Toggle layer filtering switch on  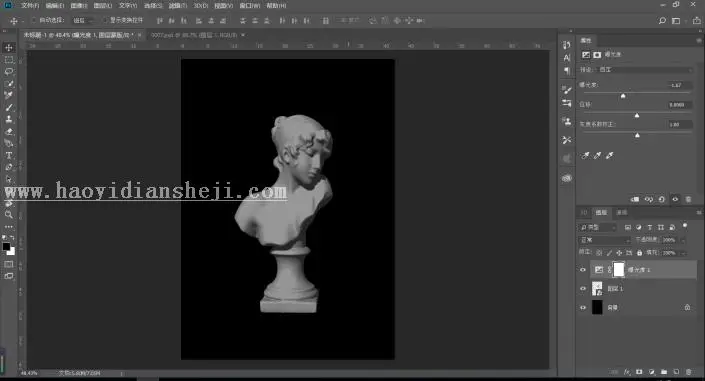click(685, 225)
